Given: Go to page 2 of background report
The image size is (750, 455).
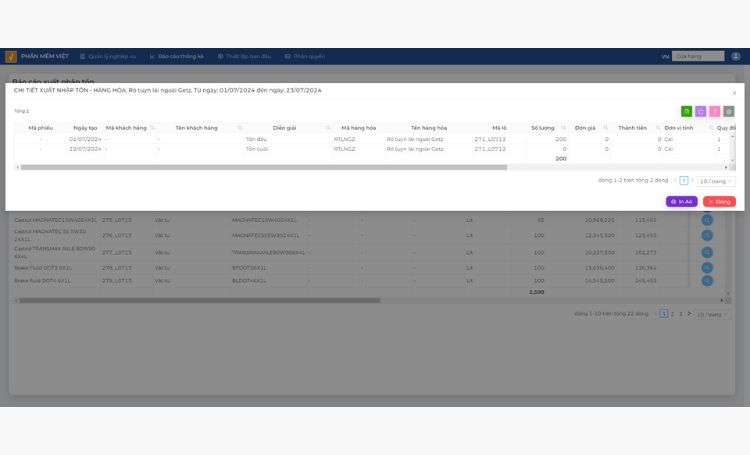Looking at the screenshot, I should (x=672, y=314).
